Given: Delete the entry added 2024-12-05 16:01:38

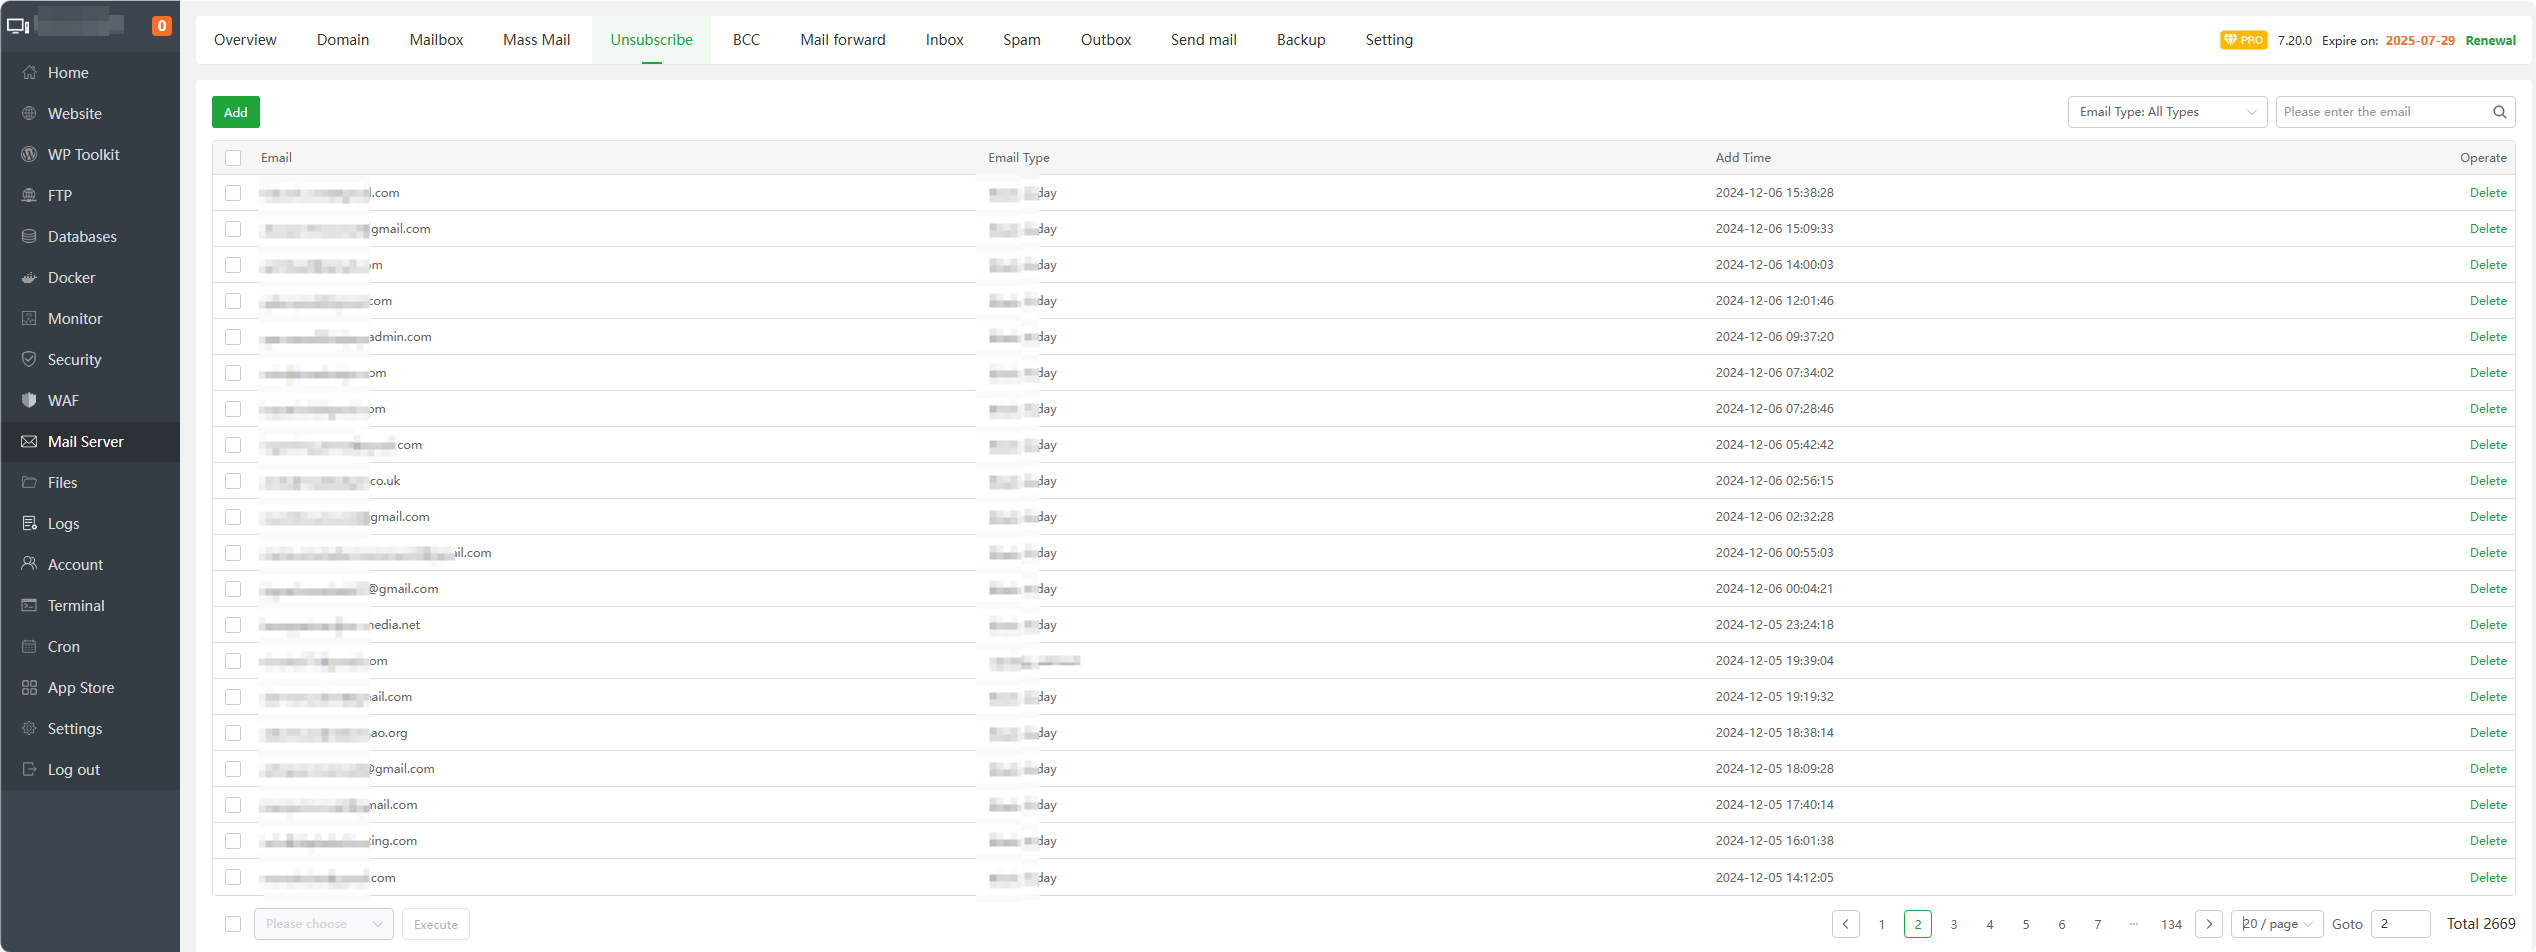Looking at the screenshot, I should click(2488, 841).
